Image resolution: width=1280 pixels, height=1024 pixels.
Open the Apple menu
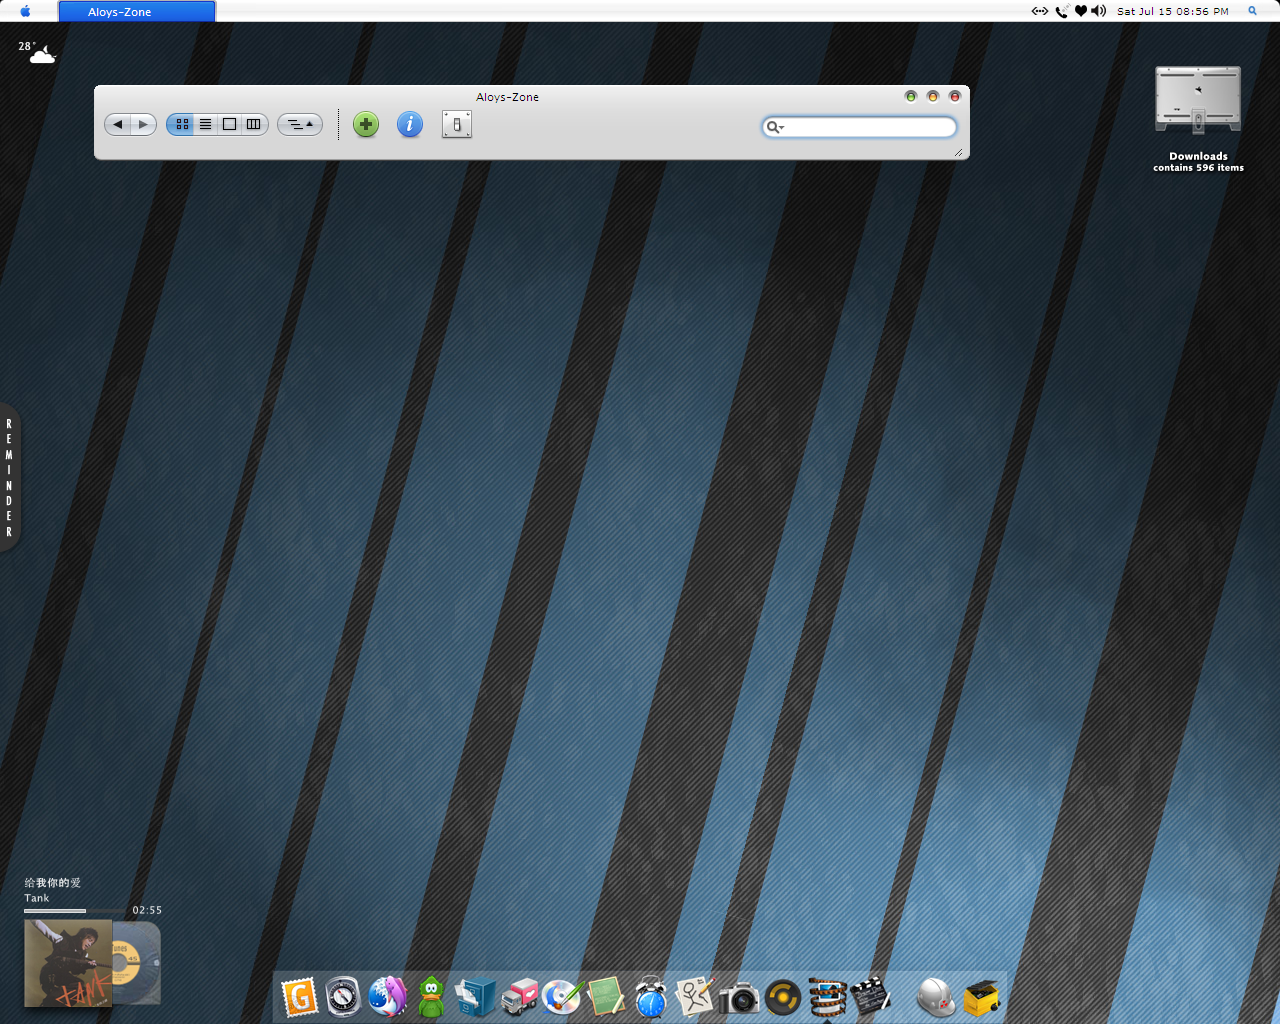tap(25, 11)
